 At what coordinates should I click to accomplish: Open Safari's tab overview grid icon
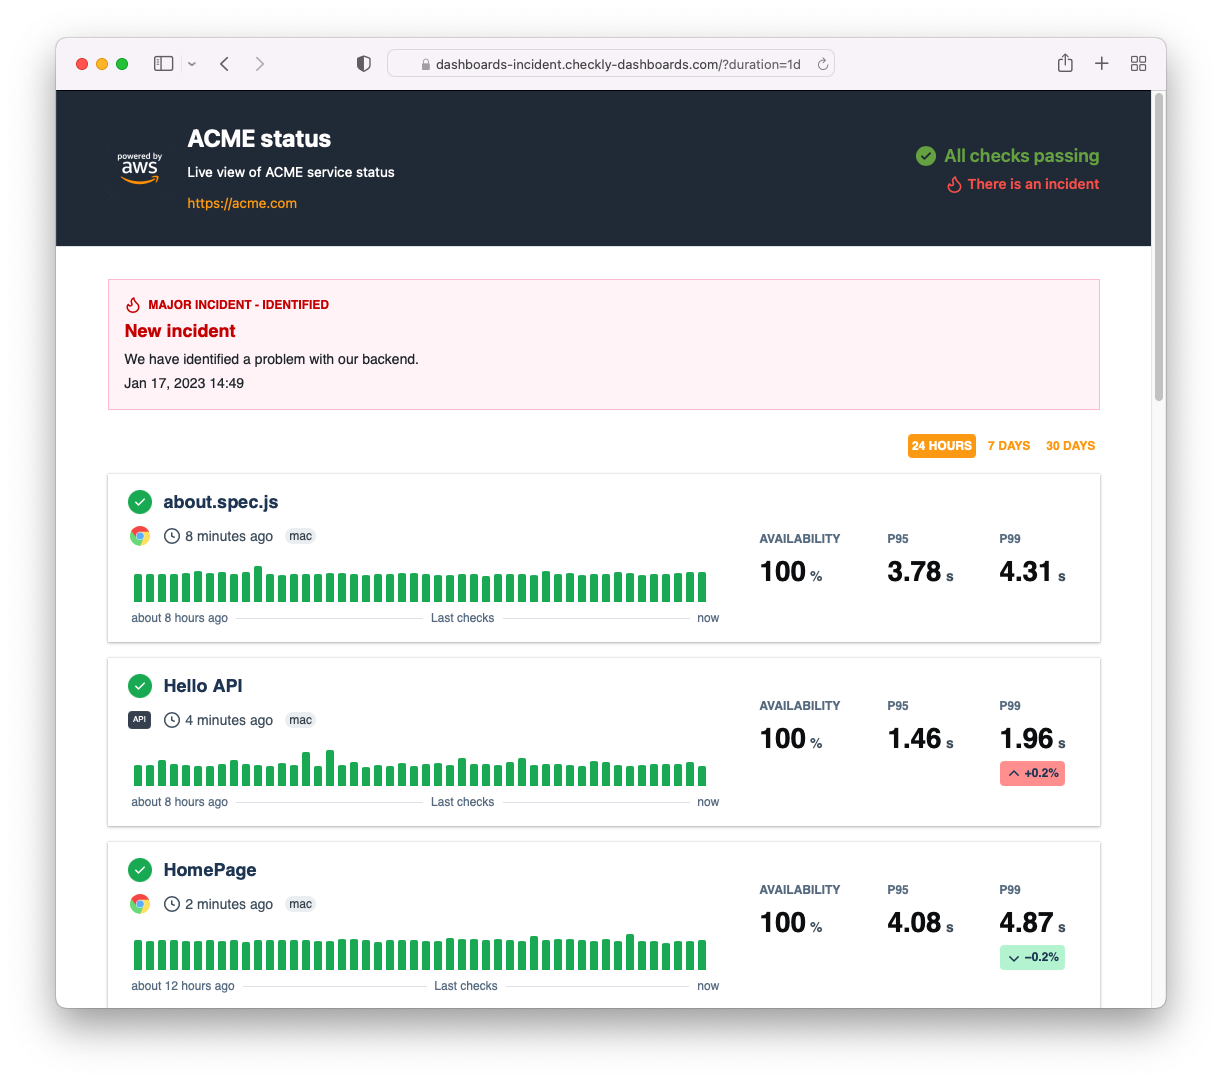1138,62
